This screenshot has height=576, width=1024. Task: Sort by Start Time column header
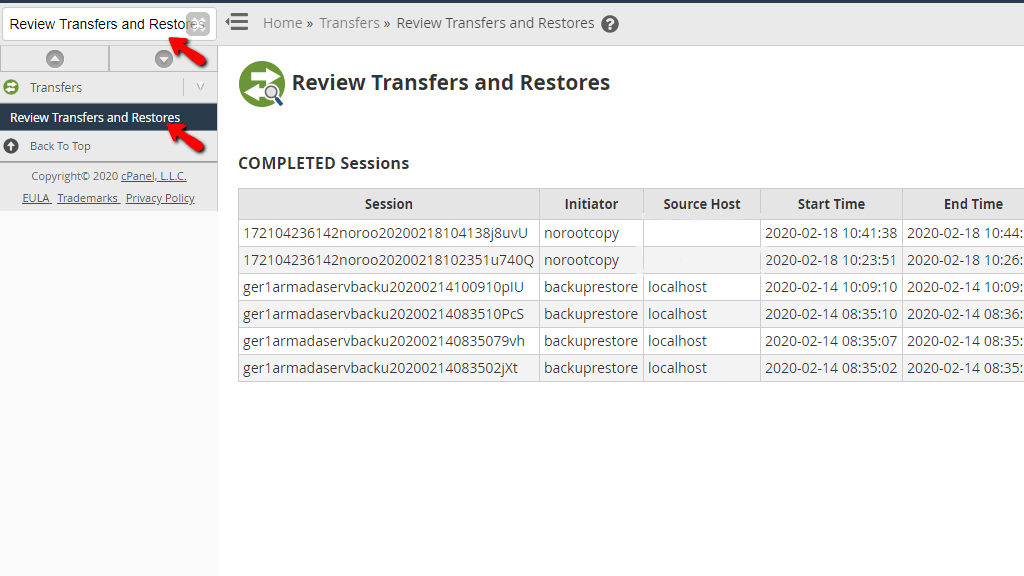(831, 204)
